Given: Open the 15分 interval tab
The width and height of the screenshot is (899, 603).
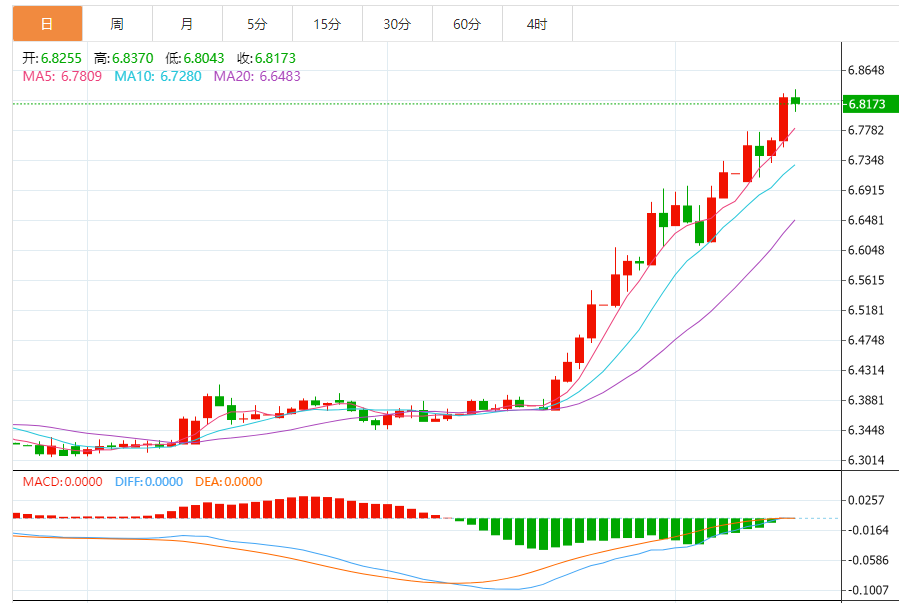Looking at the screenshot, I should point(327,24).
